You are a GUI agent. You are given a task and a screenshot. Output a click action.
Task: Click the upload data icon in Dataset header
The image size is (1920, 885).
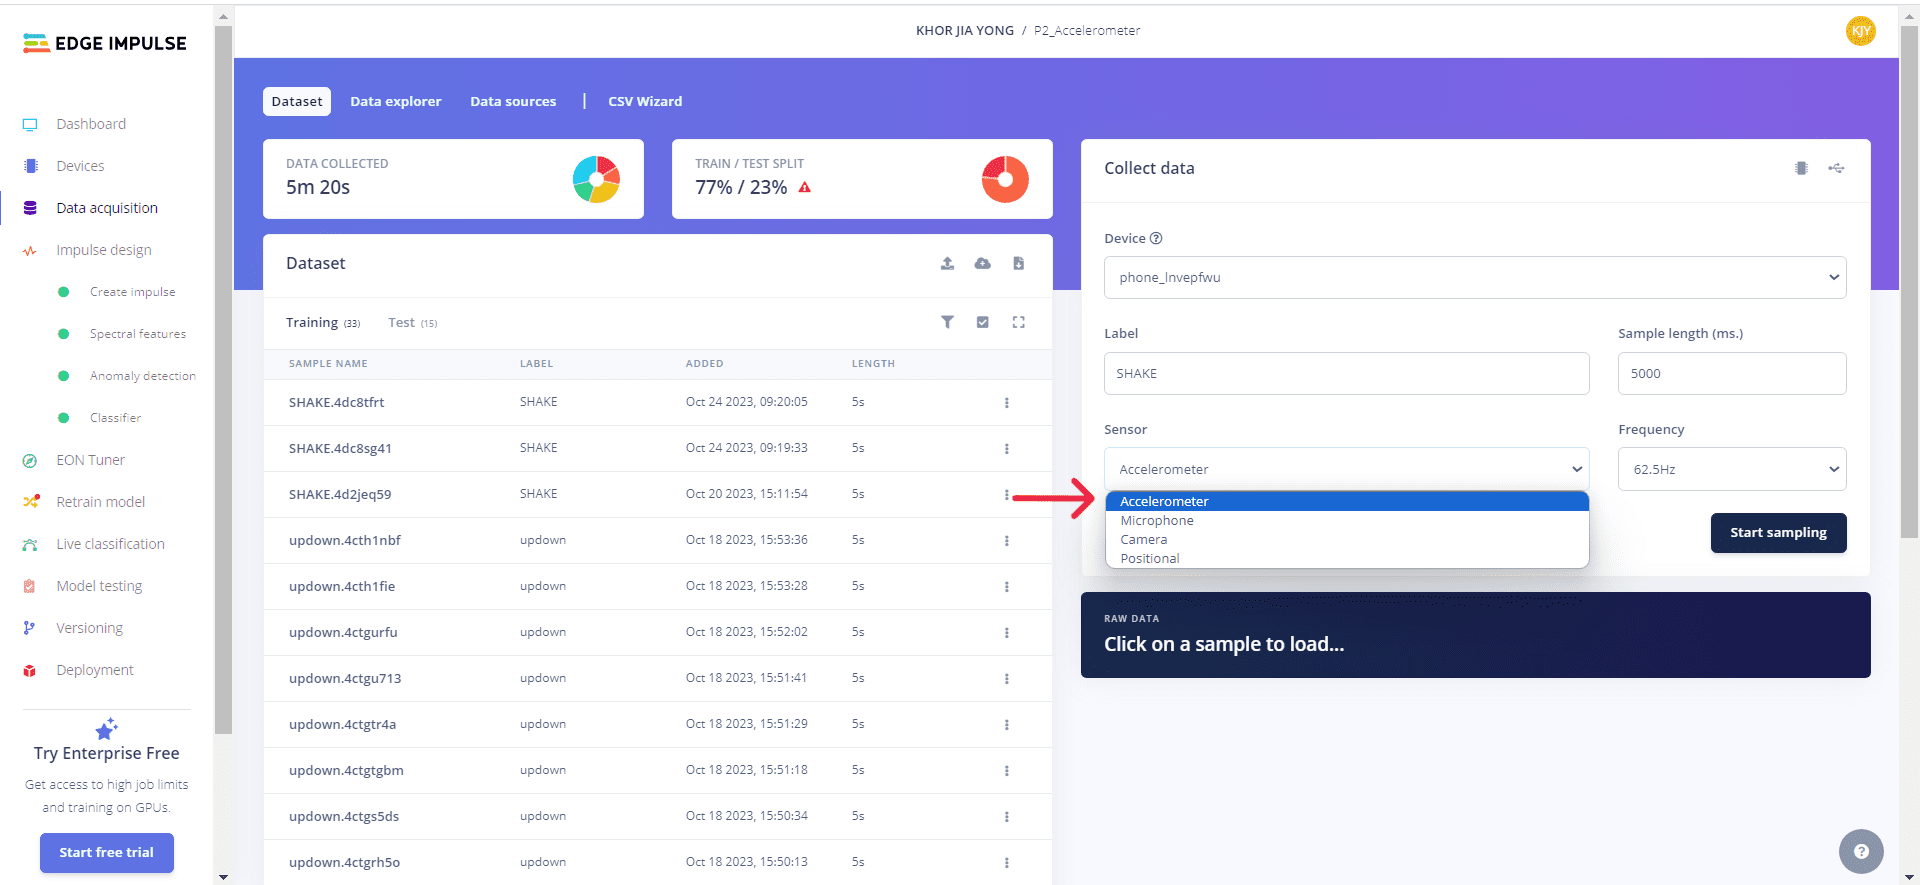pos(947,263)
